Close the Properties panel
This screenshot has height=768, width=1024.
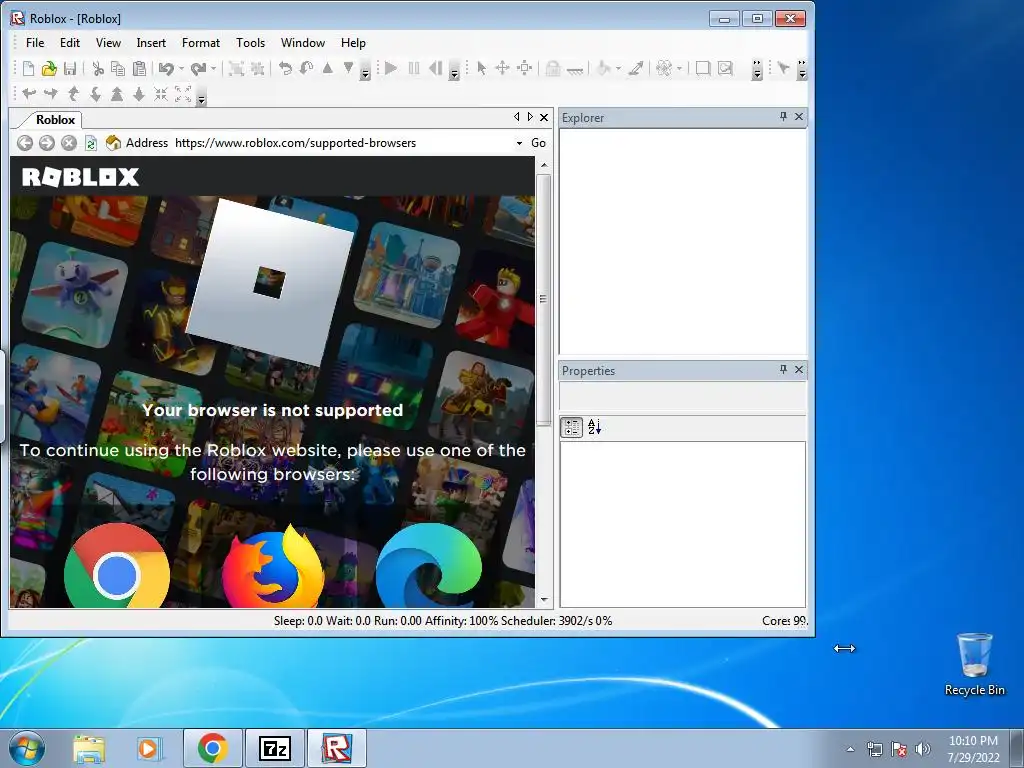pyautogui.click(x=799, y=370)
